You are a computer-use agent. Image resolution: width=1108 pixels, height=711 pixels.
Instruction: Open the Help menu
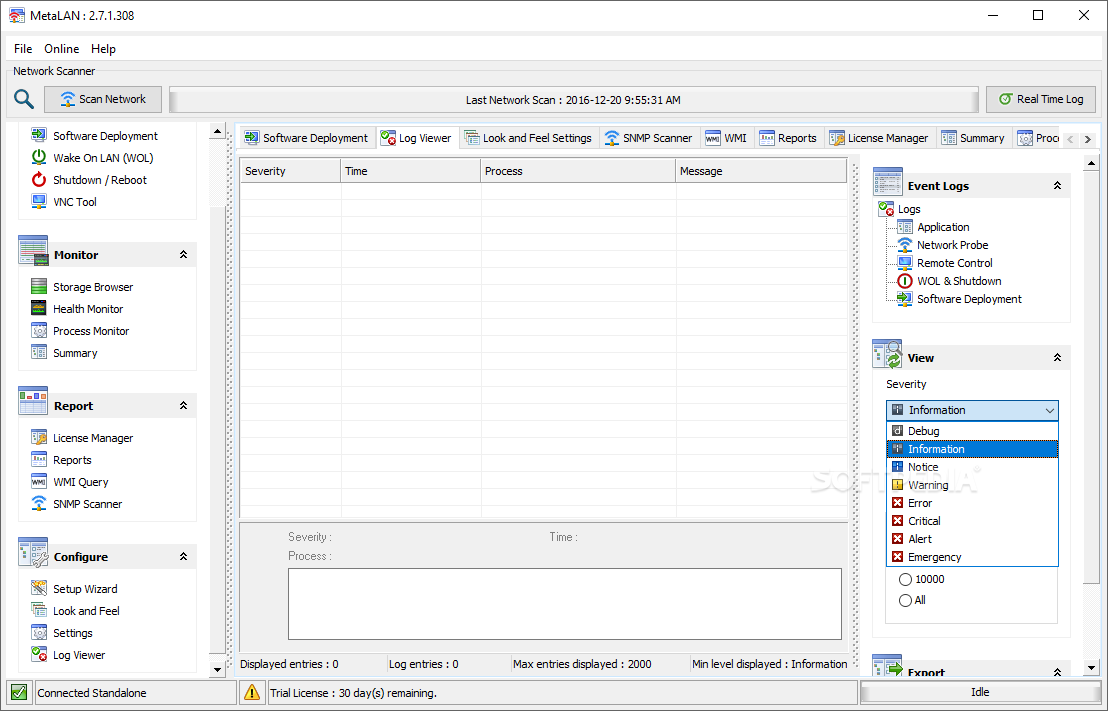coord(103,49)
